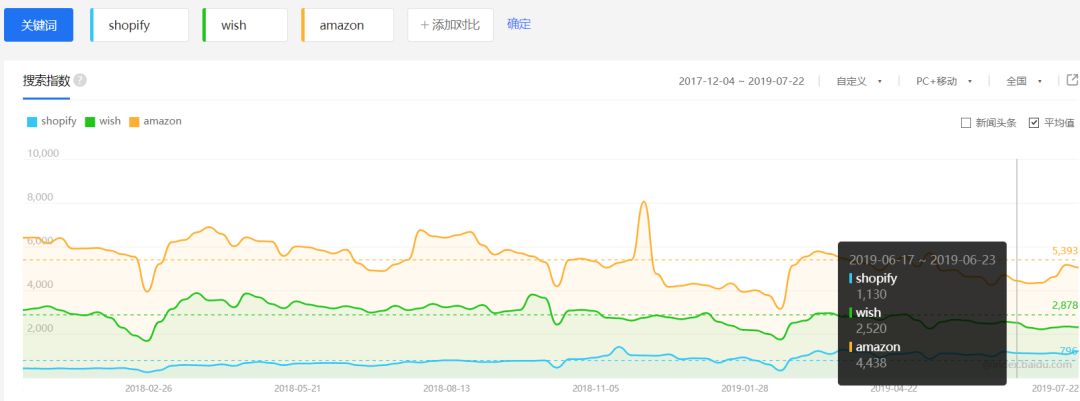Click the blue 关键词 button

click(38, 25)
